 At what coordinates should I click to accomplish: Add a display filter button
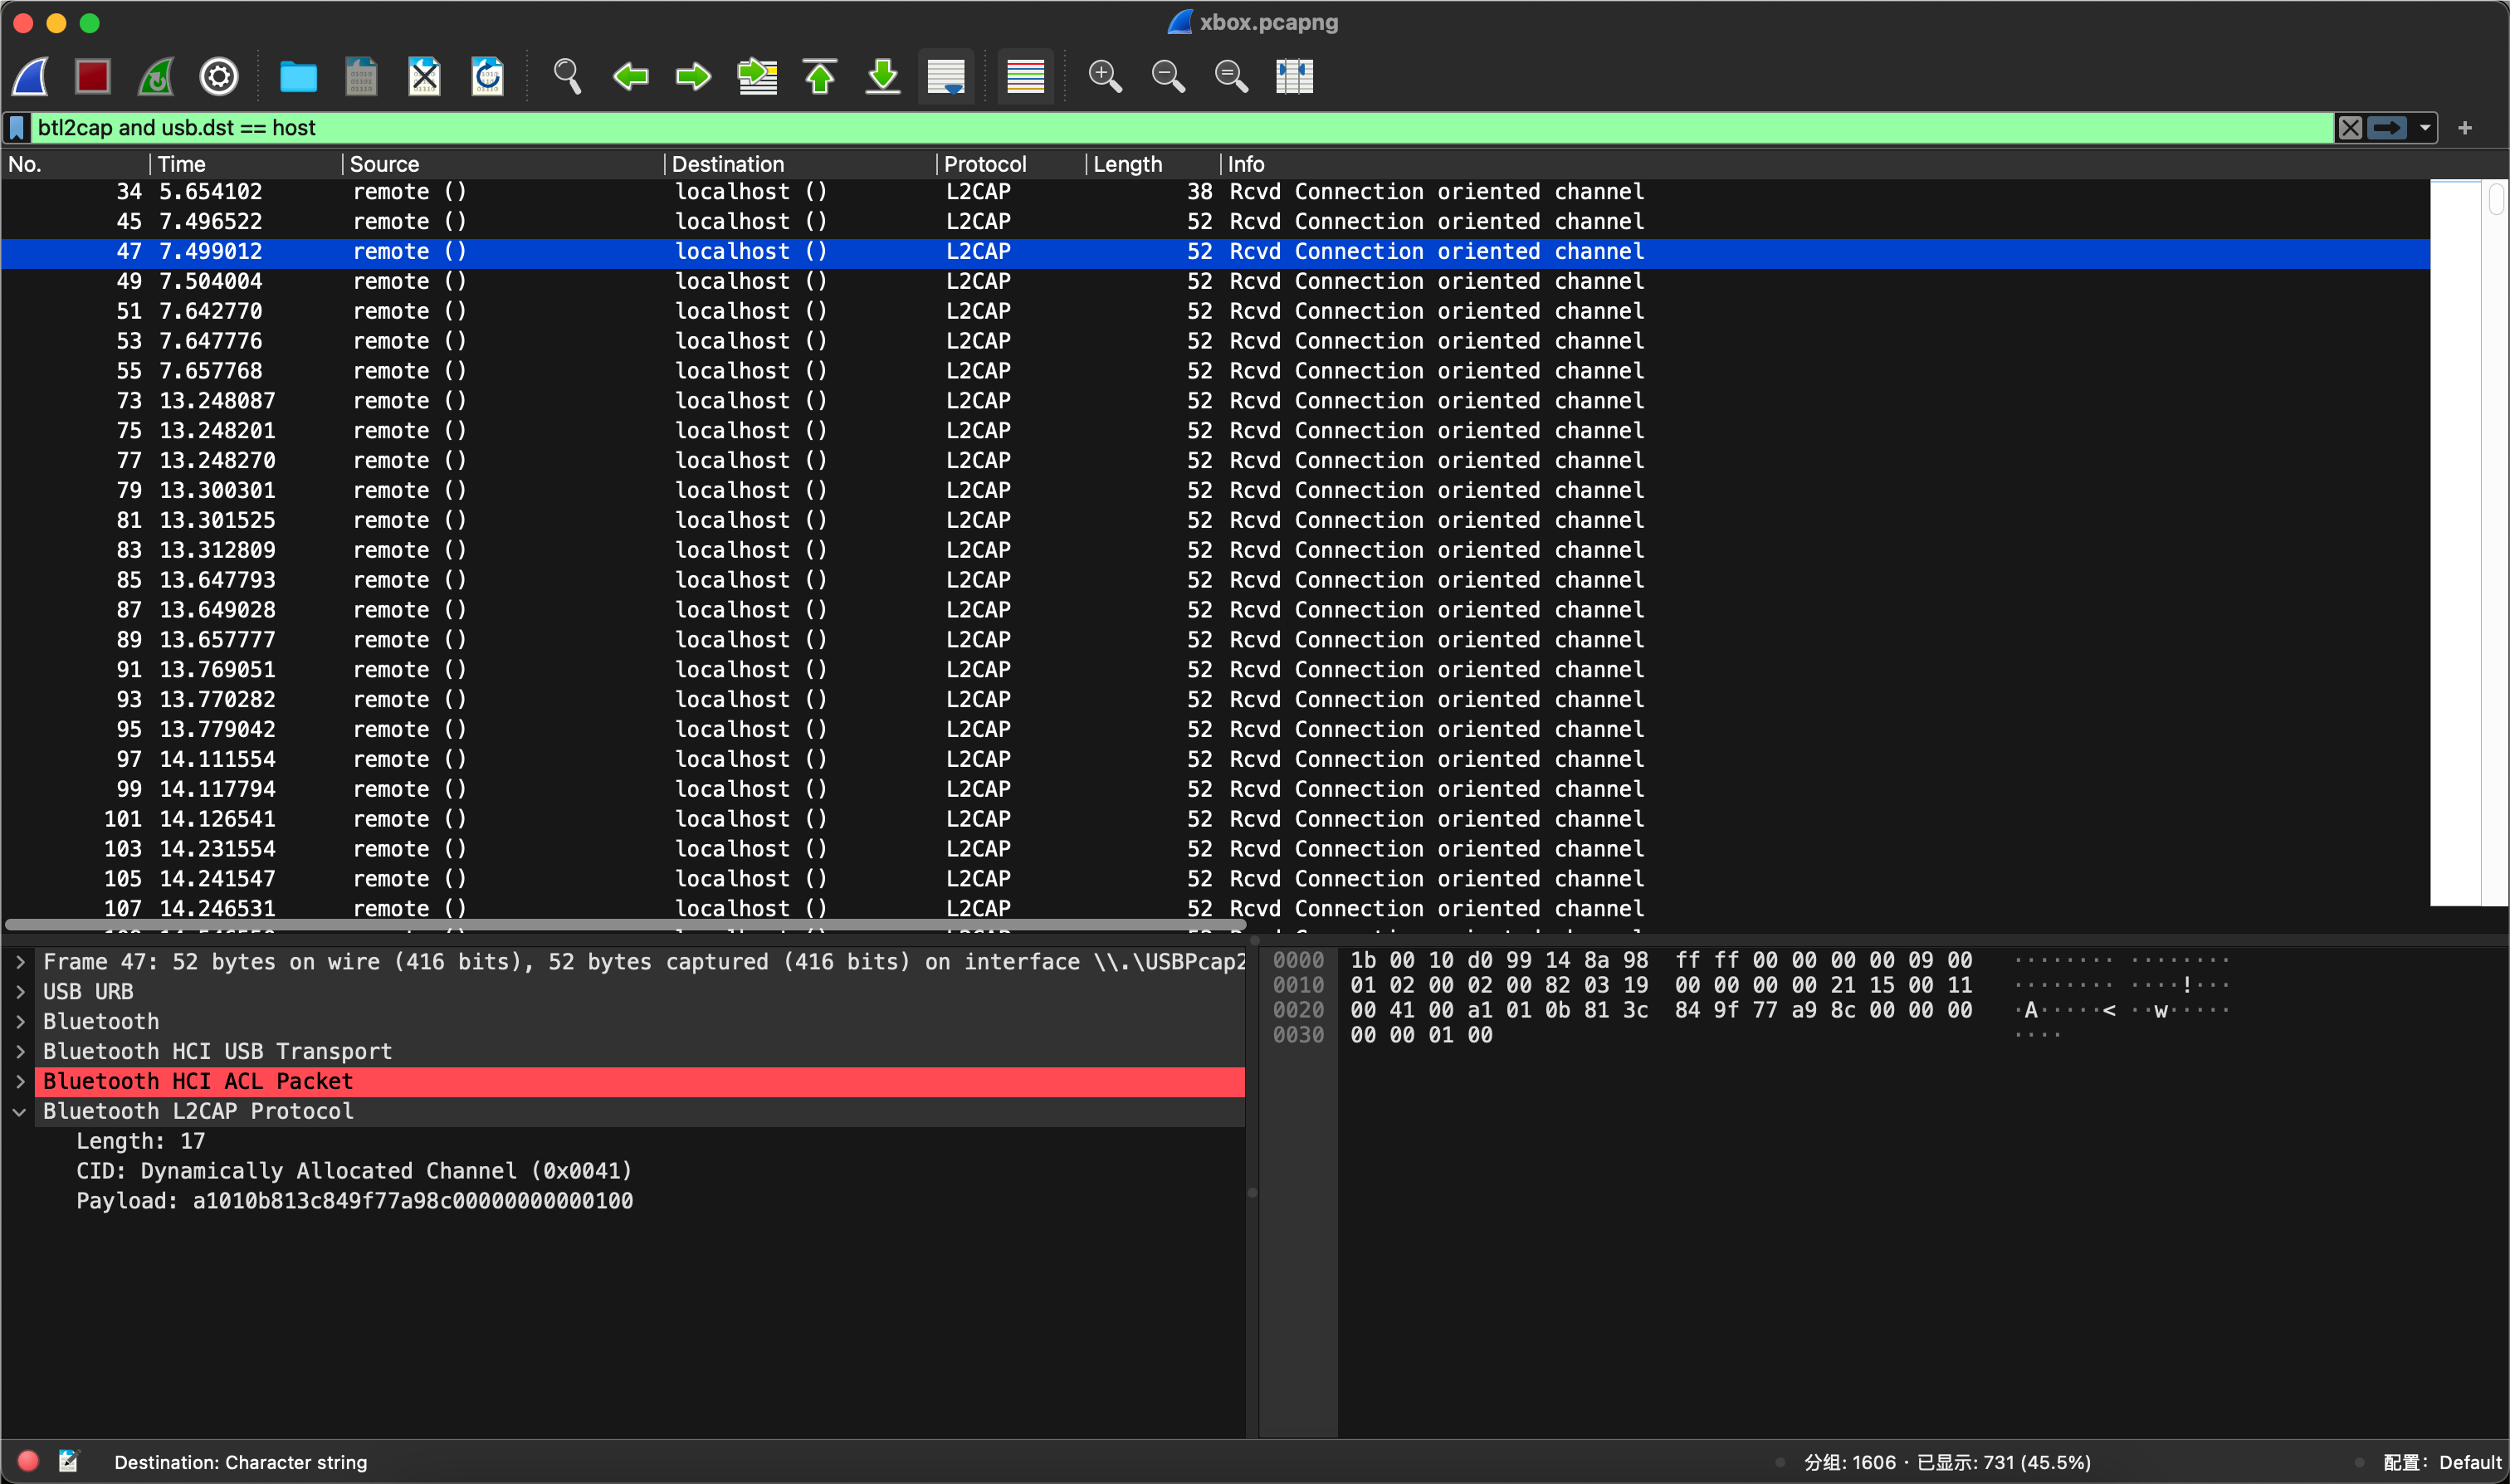2465,128
